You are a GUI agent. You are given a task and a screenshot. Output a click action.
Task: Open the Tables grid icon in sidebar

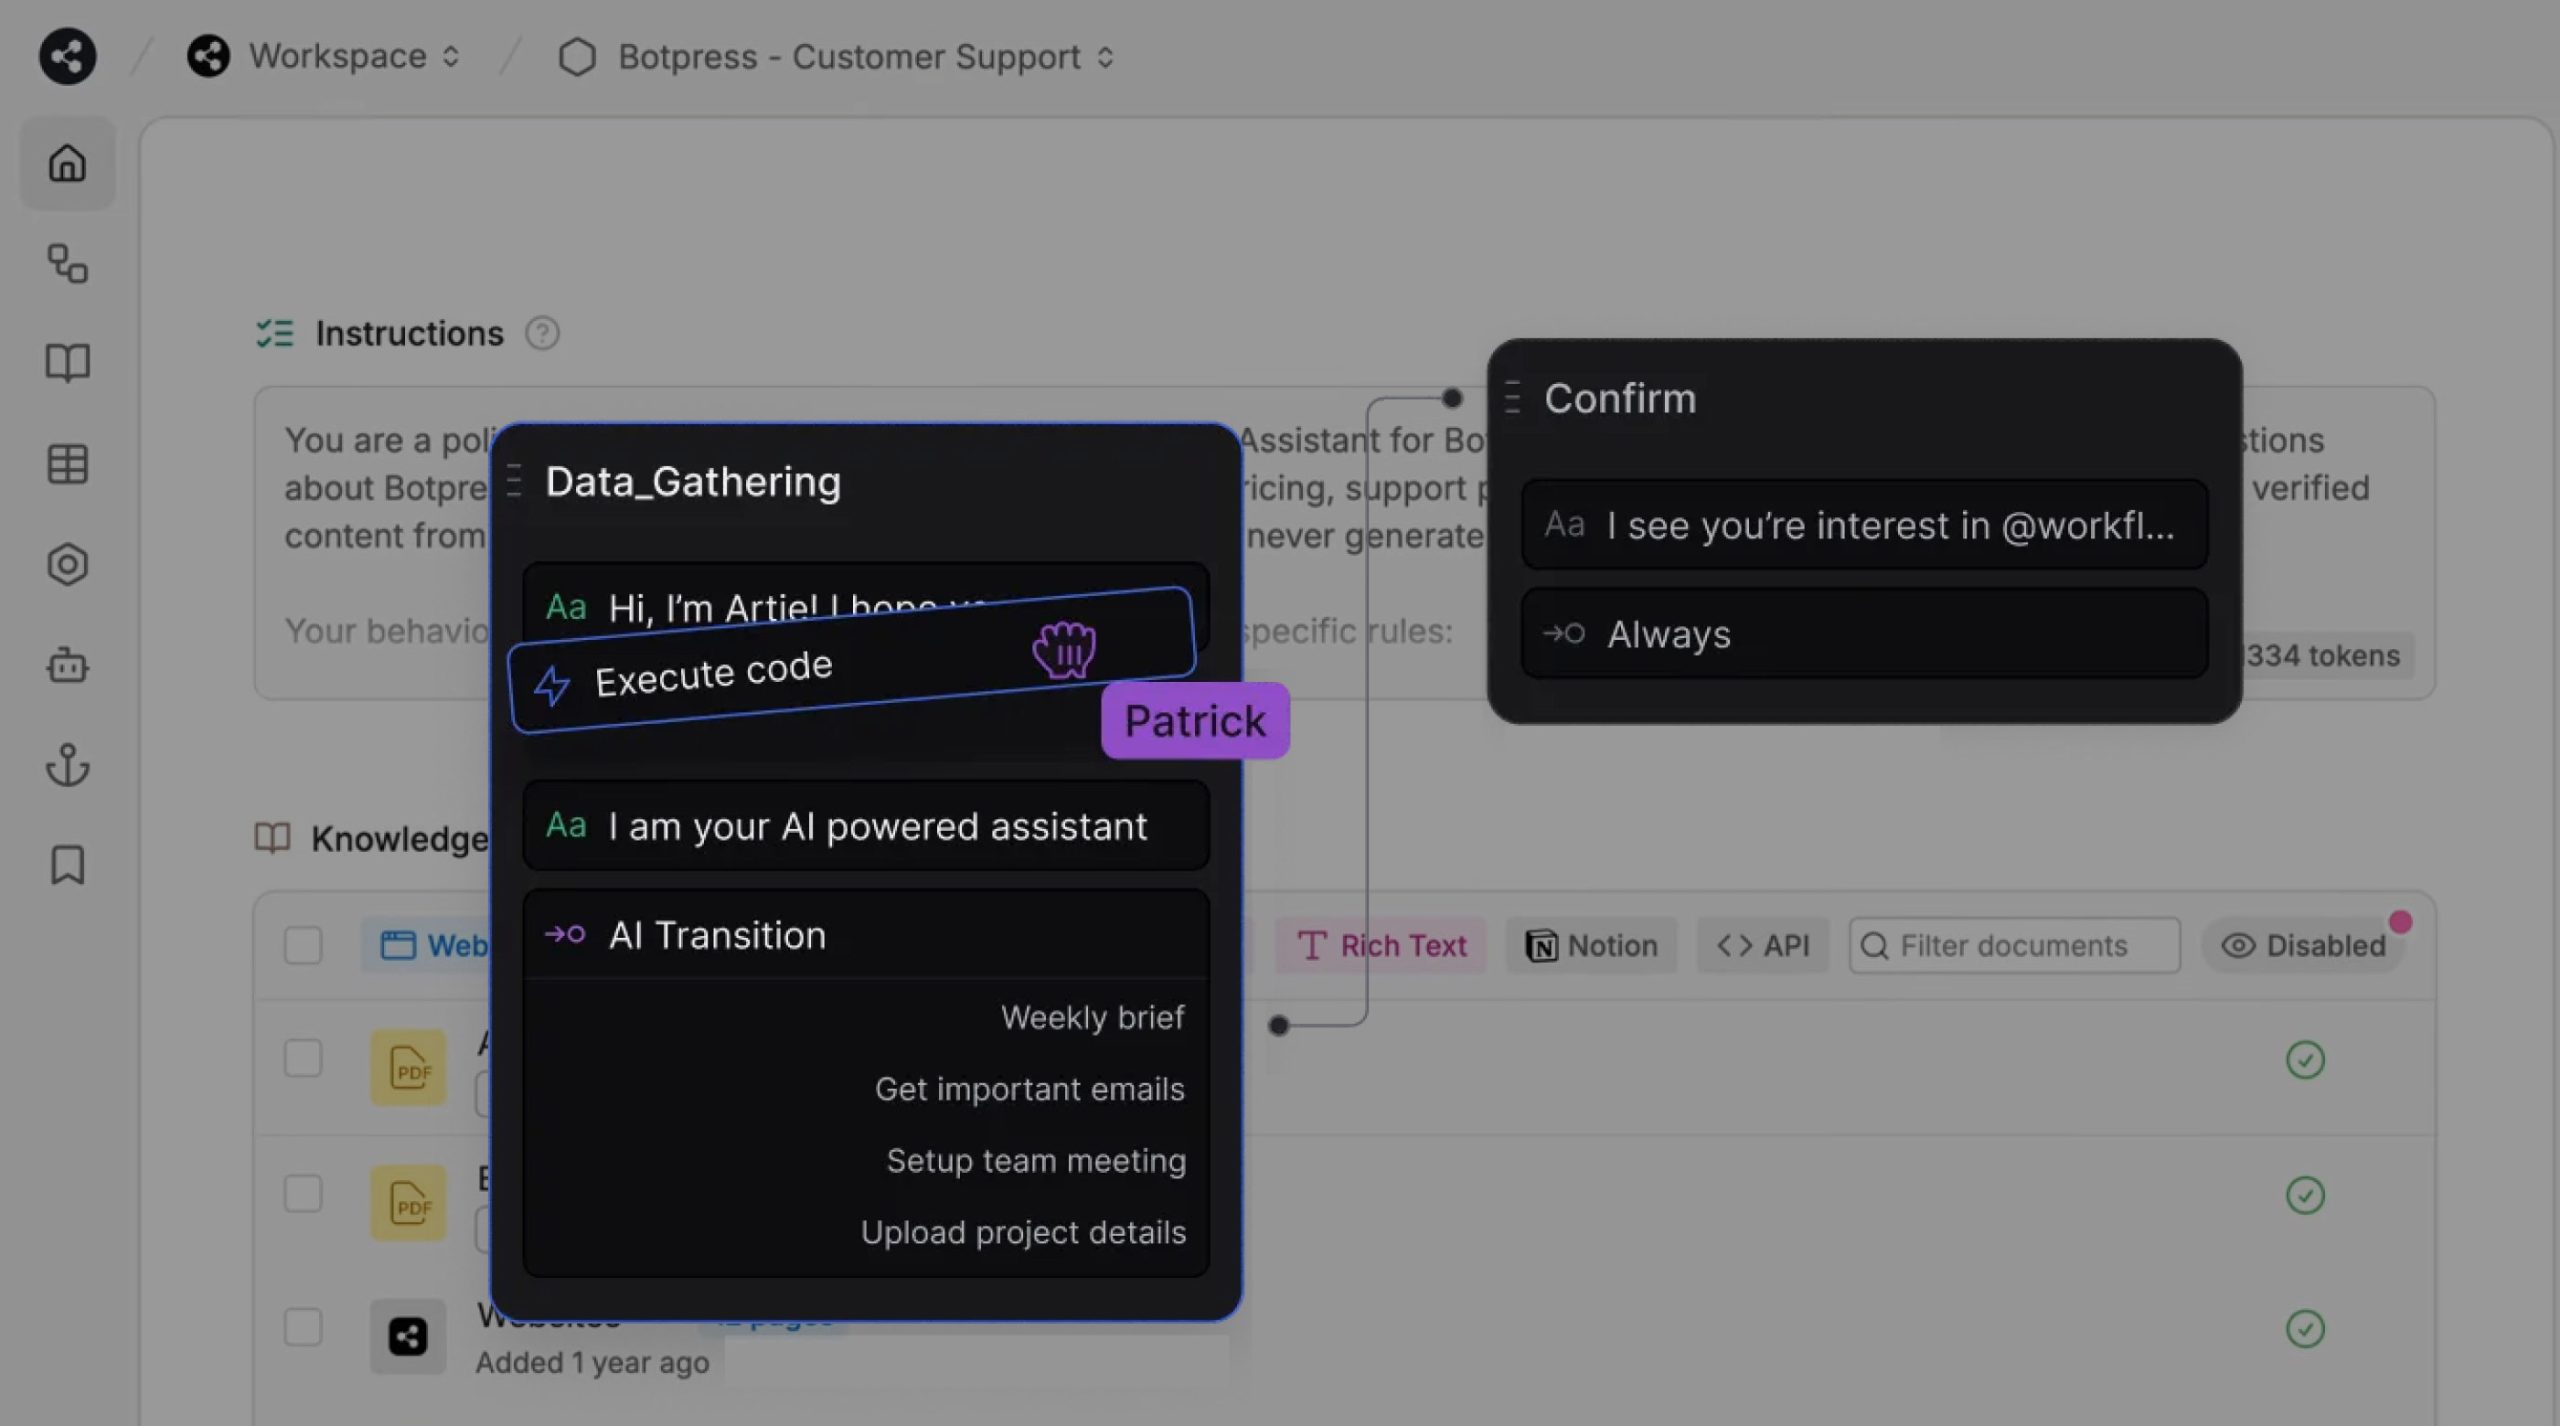tap(67, 464)
